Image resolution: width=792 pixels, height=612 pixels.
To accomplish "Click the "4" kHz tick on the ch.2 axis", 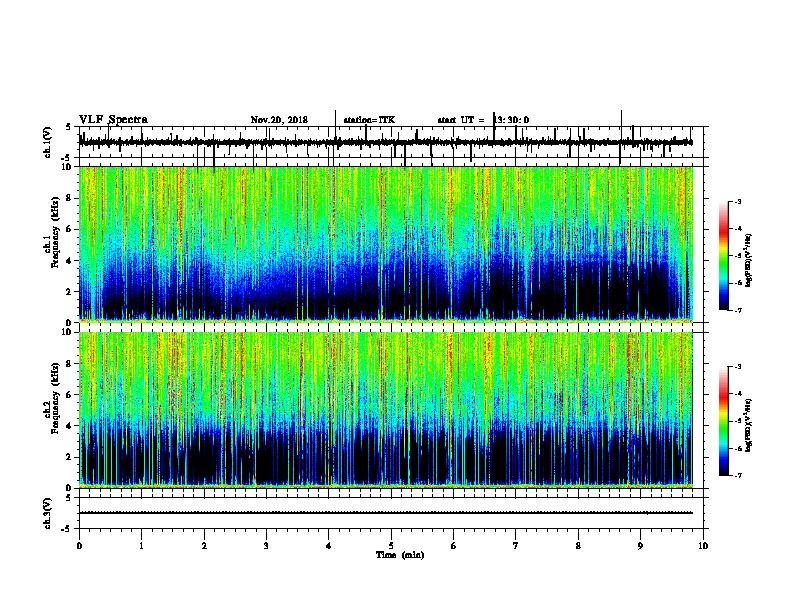I will (69, 426).
